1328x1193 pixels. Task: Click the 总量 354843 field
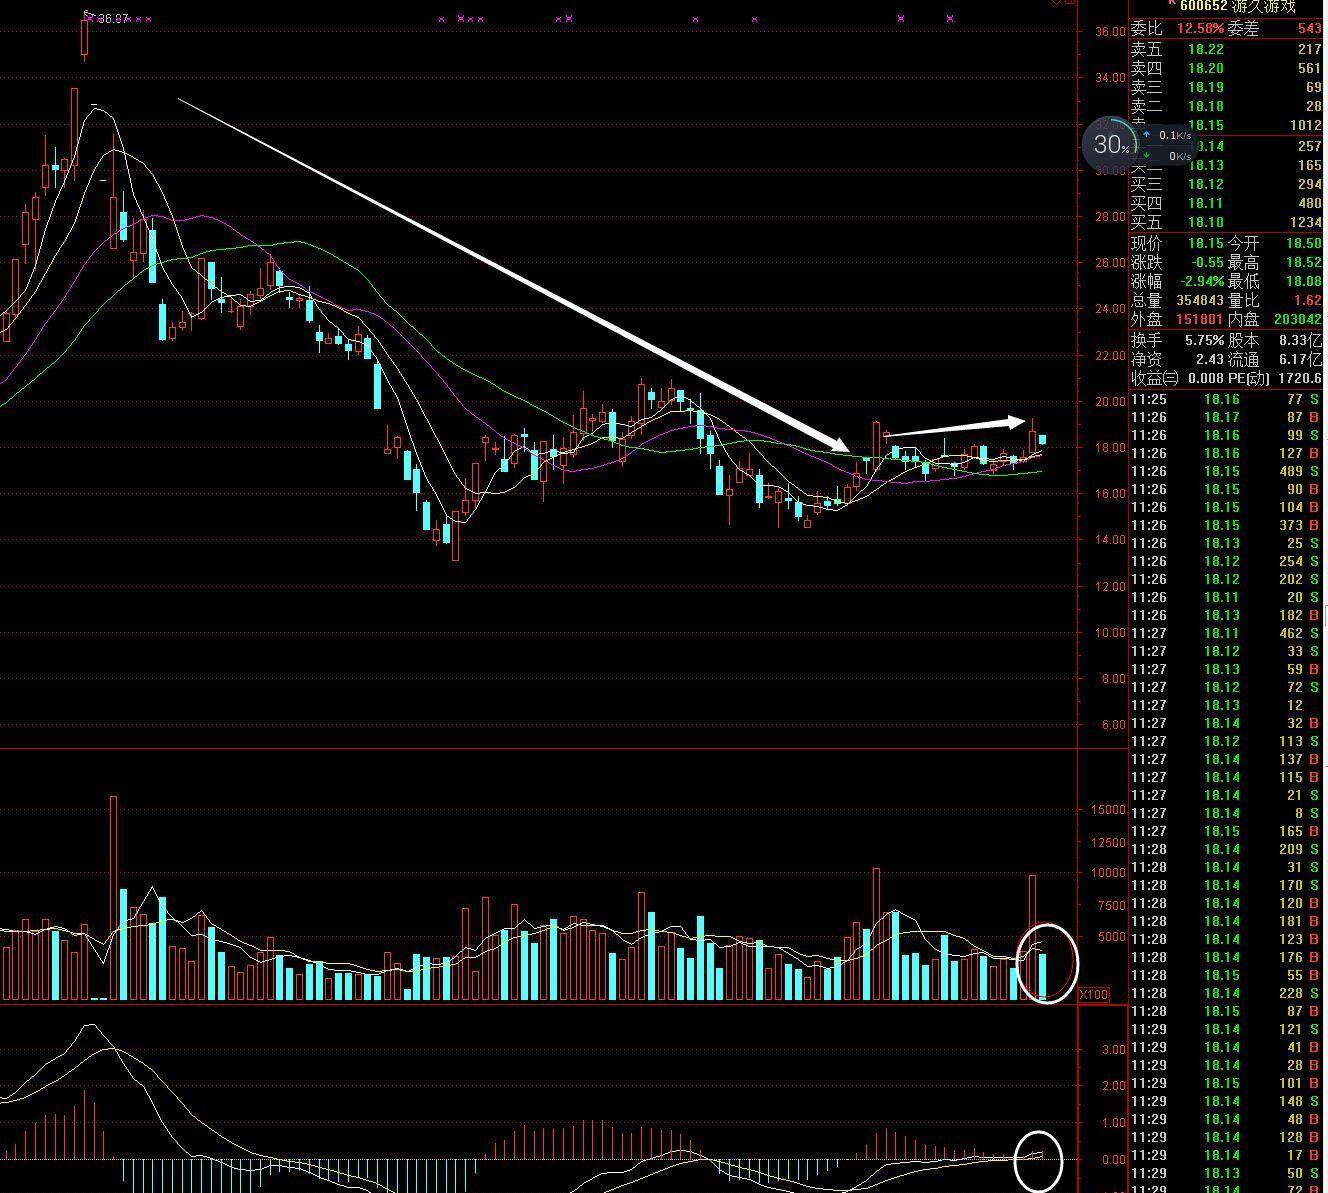point(1177,300)
